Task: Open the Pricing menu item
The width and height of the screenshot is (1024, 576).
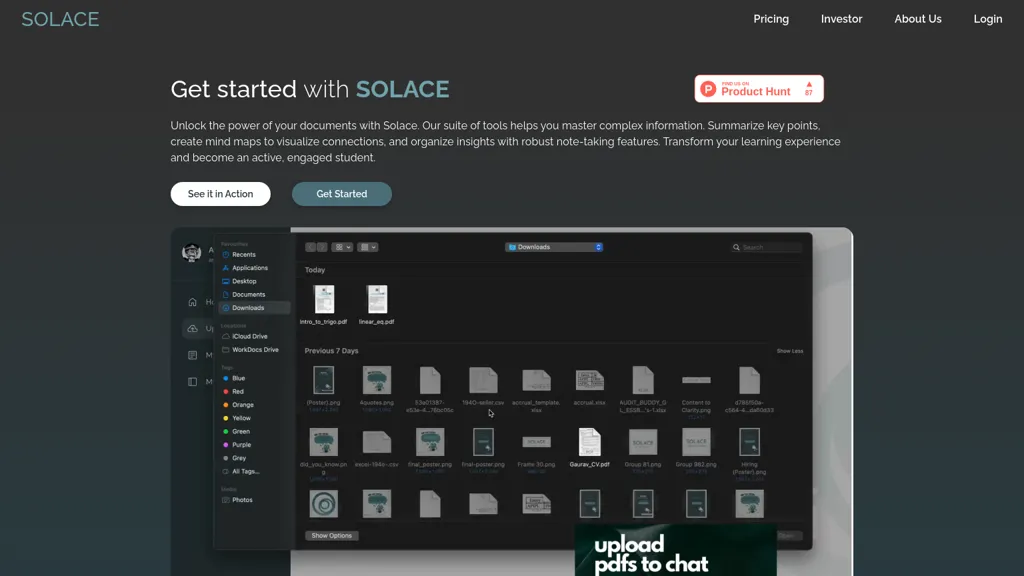Action: (771, 18)
